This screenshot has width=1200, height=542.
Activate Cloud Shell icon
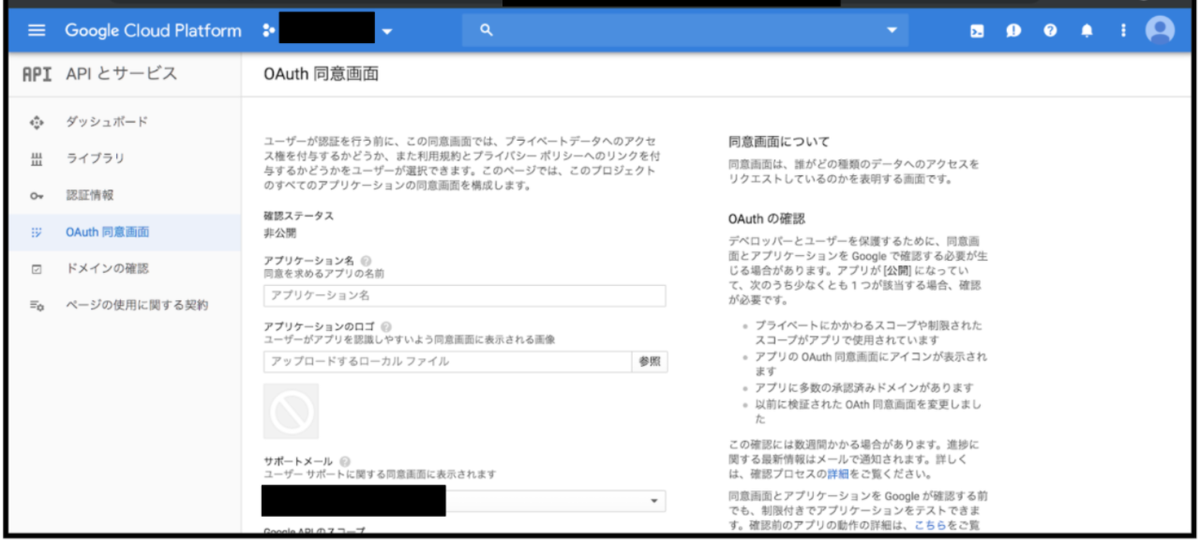pyautogui.click(x=977, y=31)
